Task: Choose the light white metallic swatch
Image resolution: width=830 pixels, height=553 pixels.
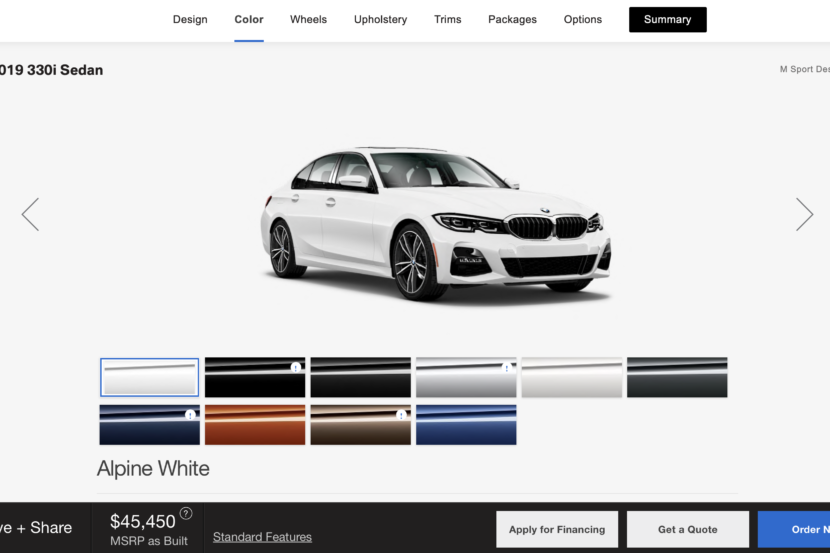Action: (572, 377)
